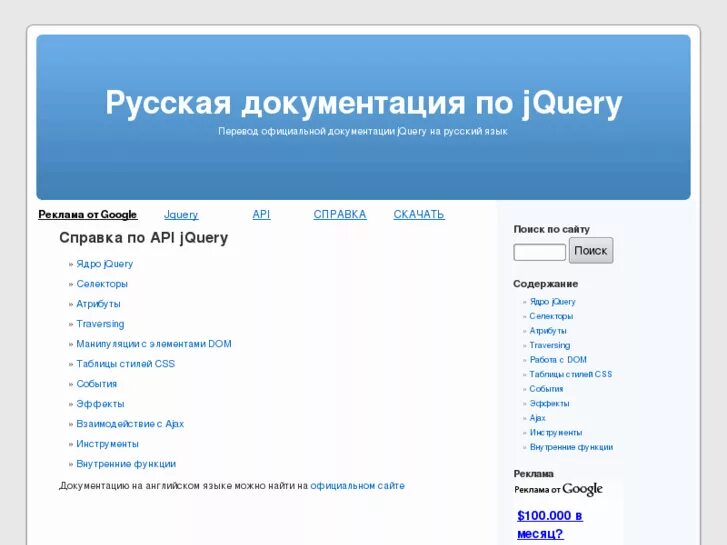
Task: Click the heading 'Справка по API jQuery'
Action: pyautogui.click(x=144, y=237)
